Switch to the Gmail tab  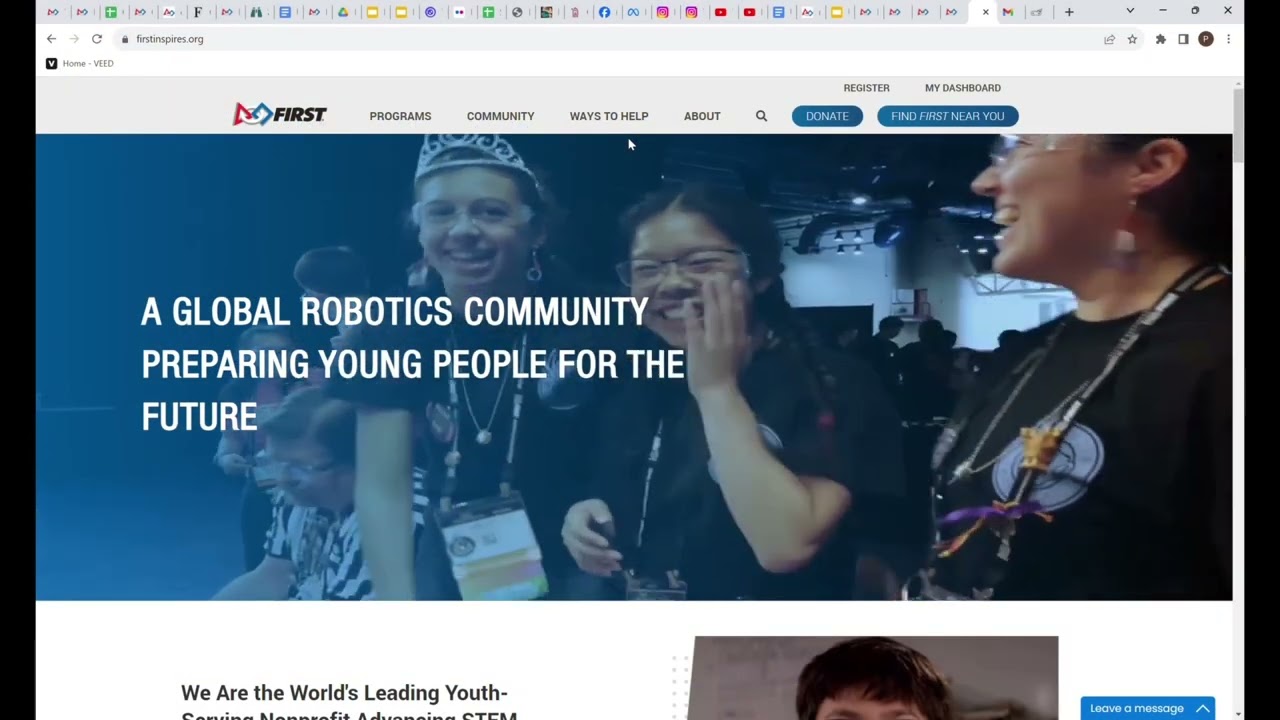1008,12
